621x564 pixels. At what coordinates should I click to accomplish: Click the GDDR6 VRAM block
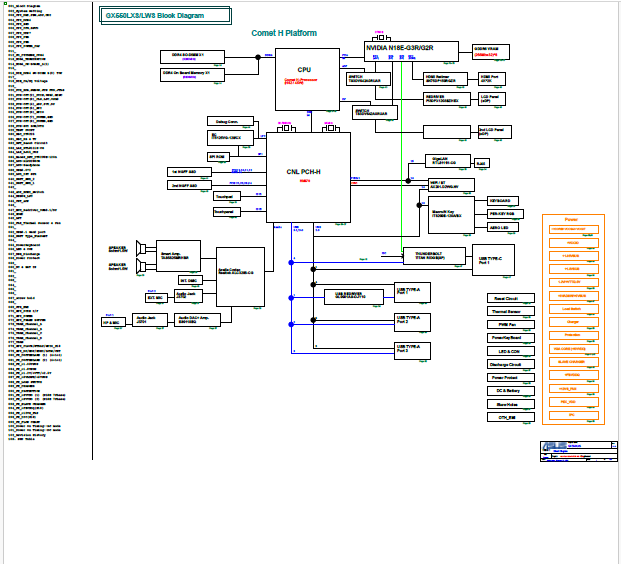491,52
